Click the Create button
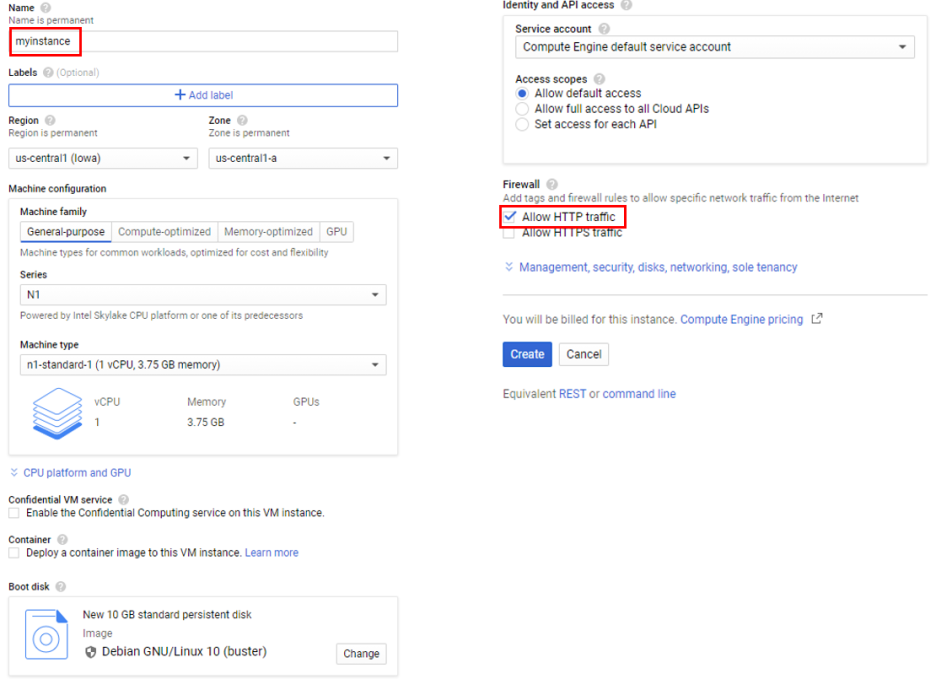This screenshot has height=679, width=936. (527, 354)
